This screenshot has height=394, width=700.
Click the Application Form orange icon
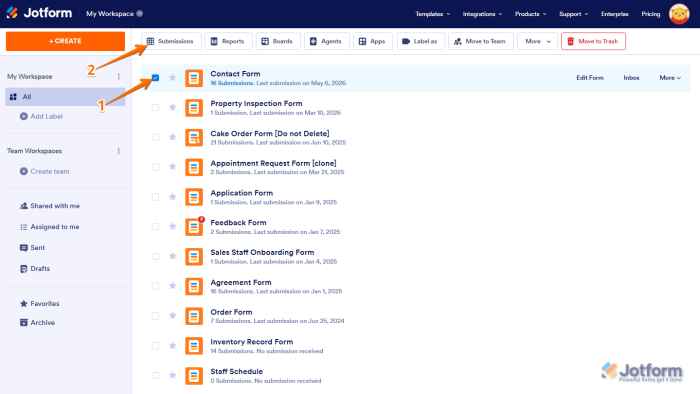click(194, 197)
